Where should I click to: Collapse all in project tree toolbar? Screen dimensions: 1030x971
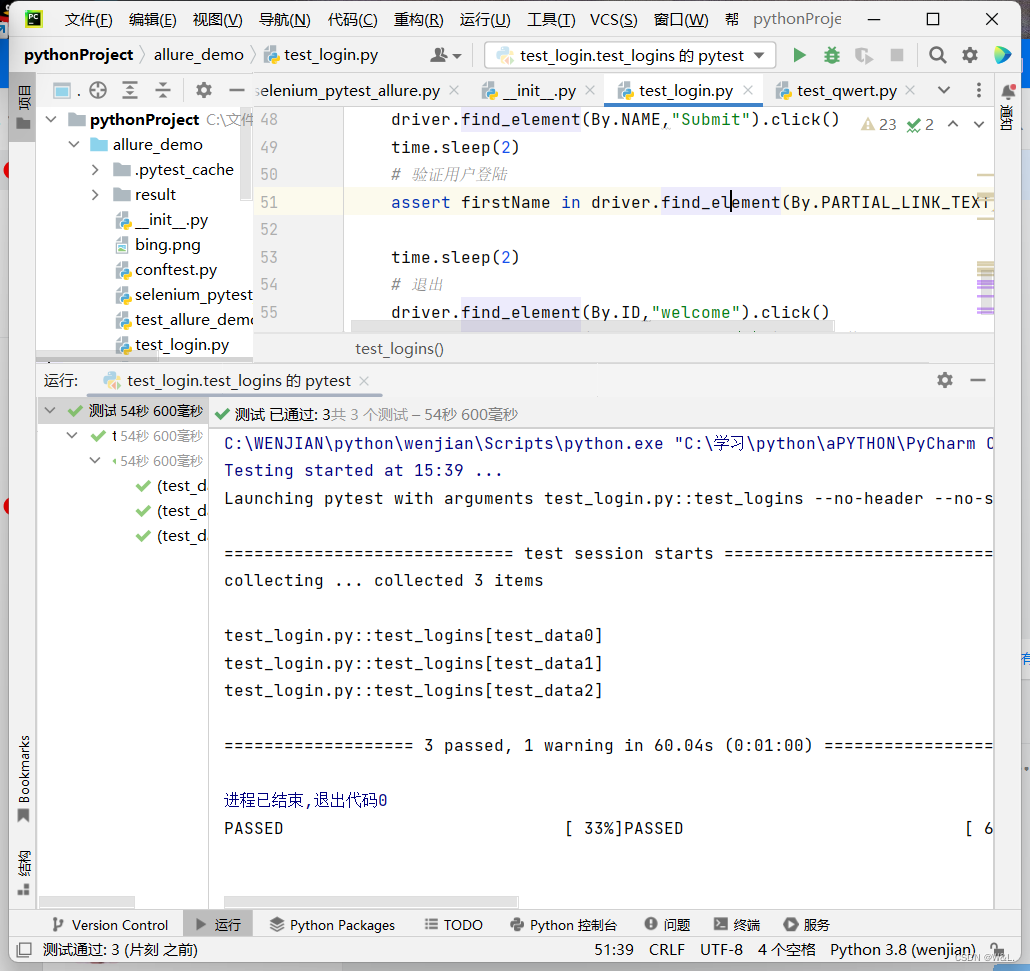[162, 90]
